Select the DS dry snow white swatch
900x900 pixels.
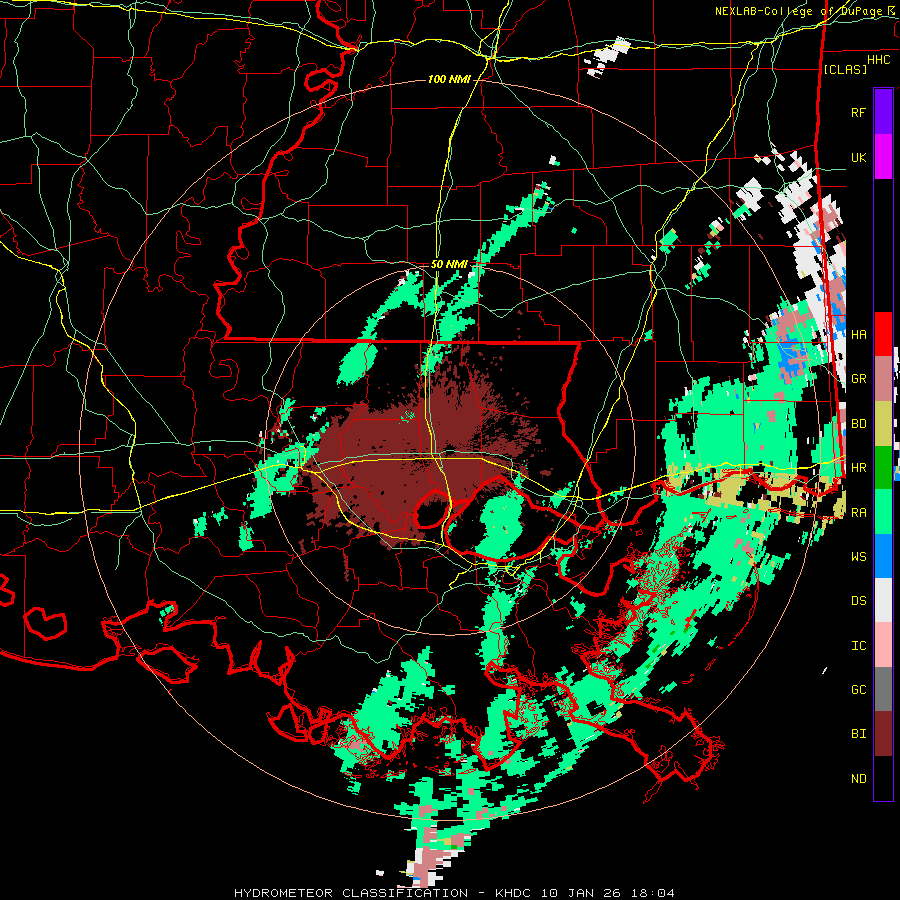883,601
